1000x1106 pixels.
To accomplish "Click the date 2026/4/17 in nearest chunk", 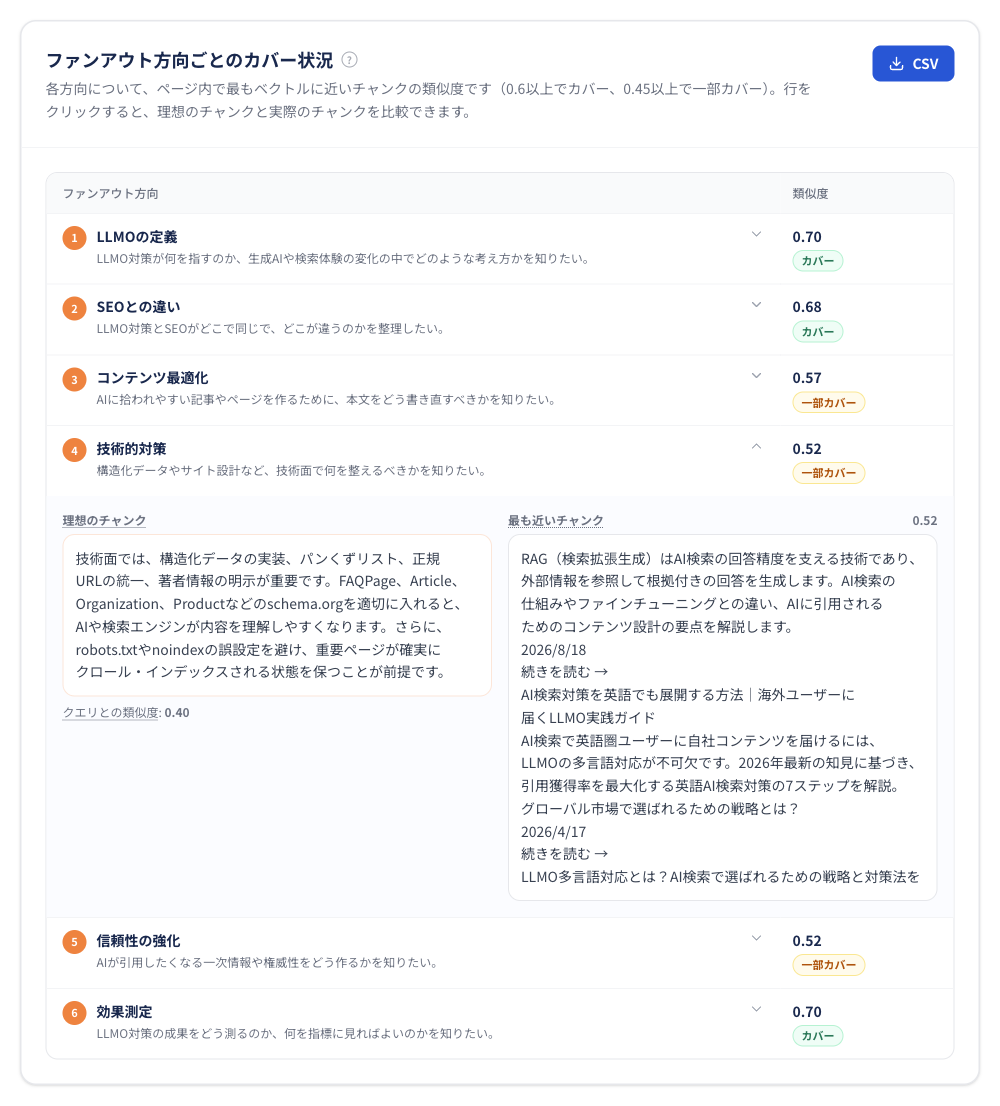I will click(x=554, y=832).
